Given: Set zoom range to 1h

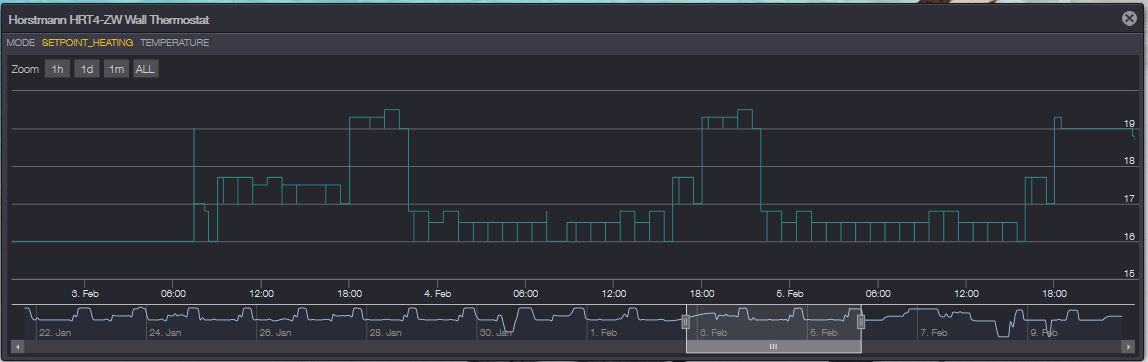Looking at the screenshot, I should click(x=57, y=70).
